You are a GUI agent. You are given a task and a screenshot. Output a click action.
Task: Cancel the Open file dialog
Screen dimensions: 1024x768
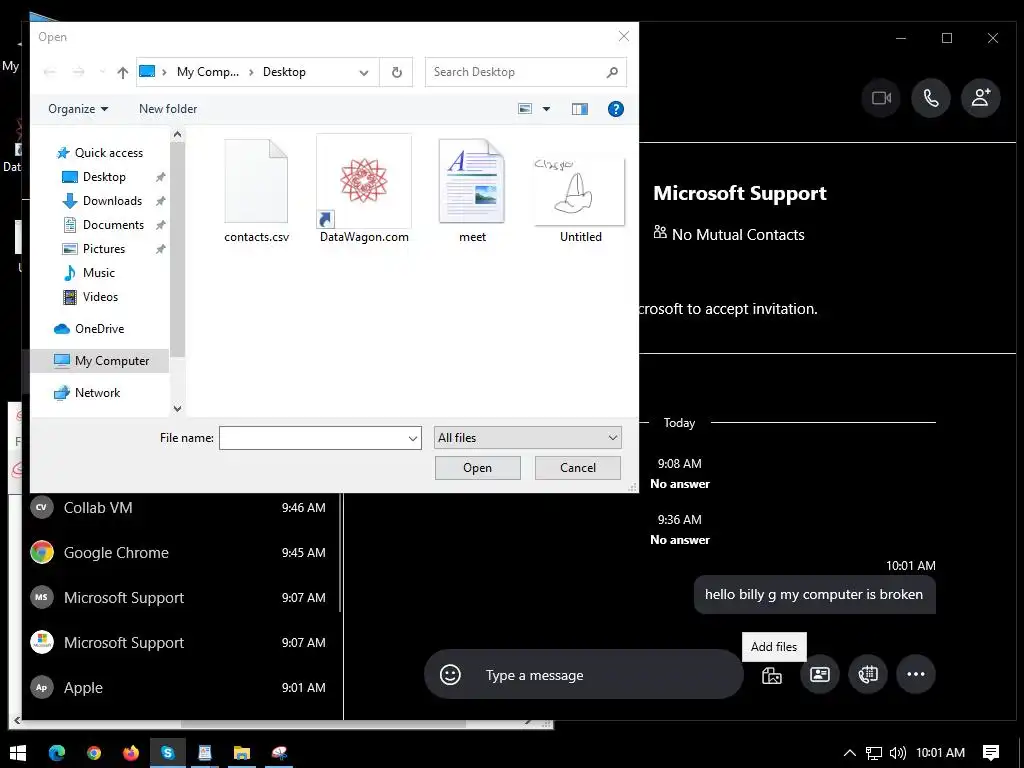(x=577, y=468)
